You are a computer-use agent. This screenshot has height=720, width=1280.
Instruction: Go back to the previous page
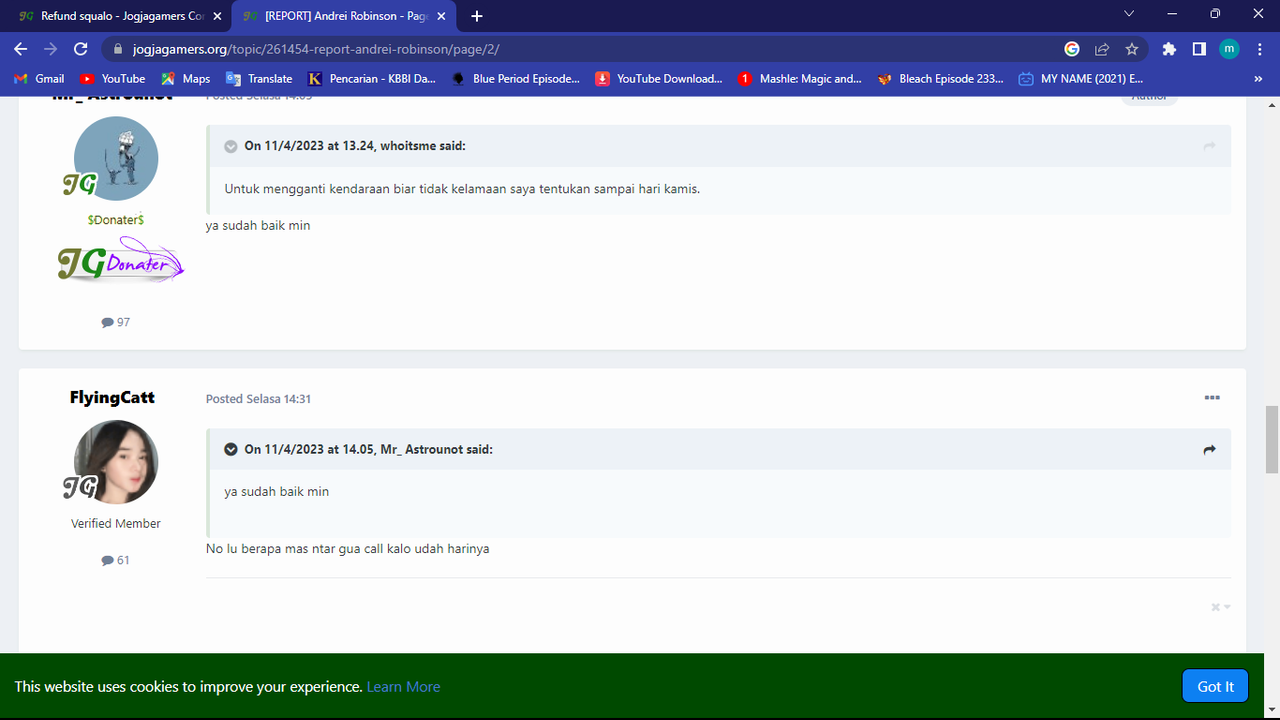[x=21, y=49]
